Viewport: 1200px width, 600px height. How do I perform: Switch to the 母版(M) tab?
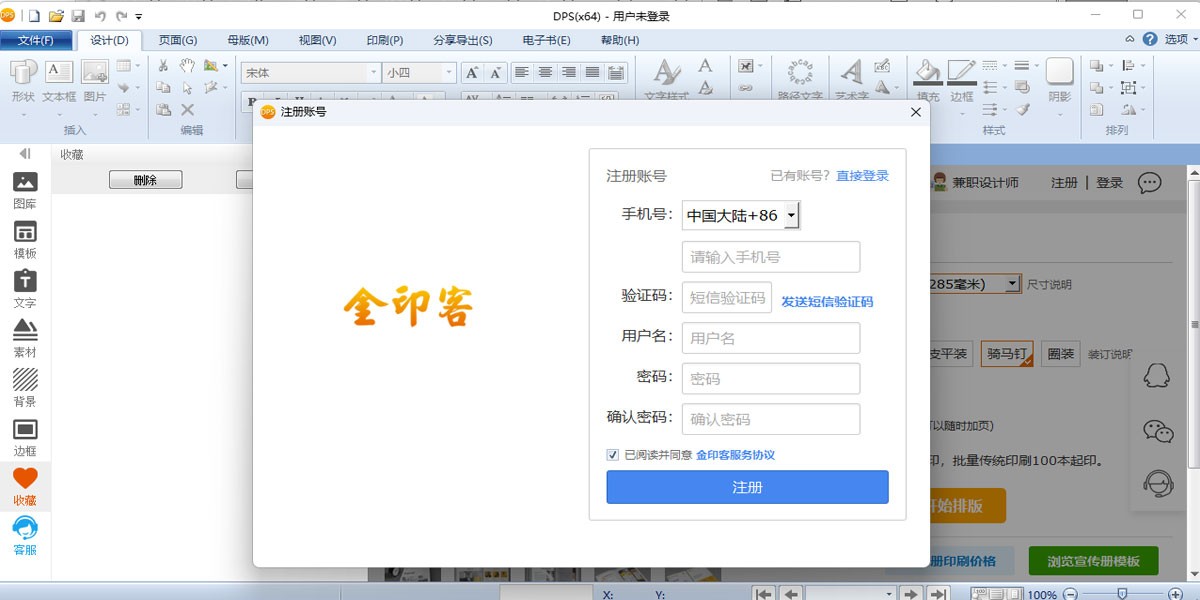pos(248,40)
